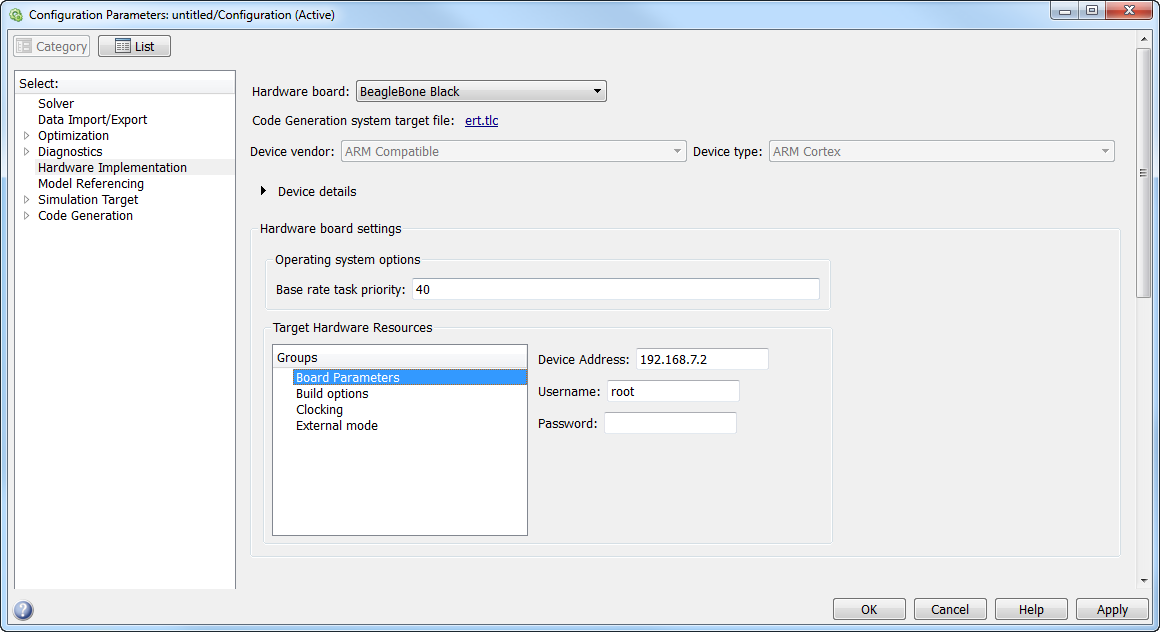Open the ert.tlc target file link

481,121
